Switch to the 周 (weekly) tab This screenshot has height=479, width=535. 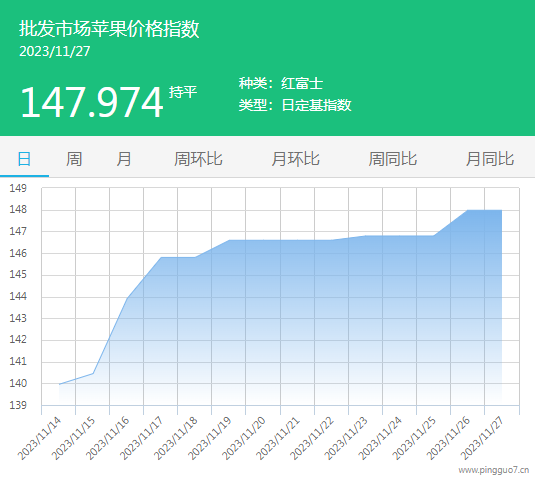[74, 159]
